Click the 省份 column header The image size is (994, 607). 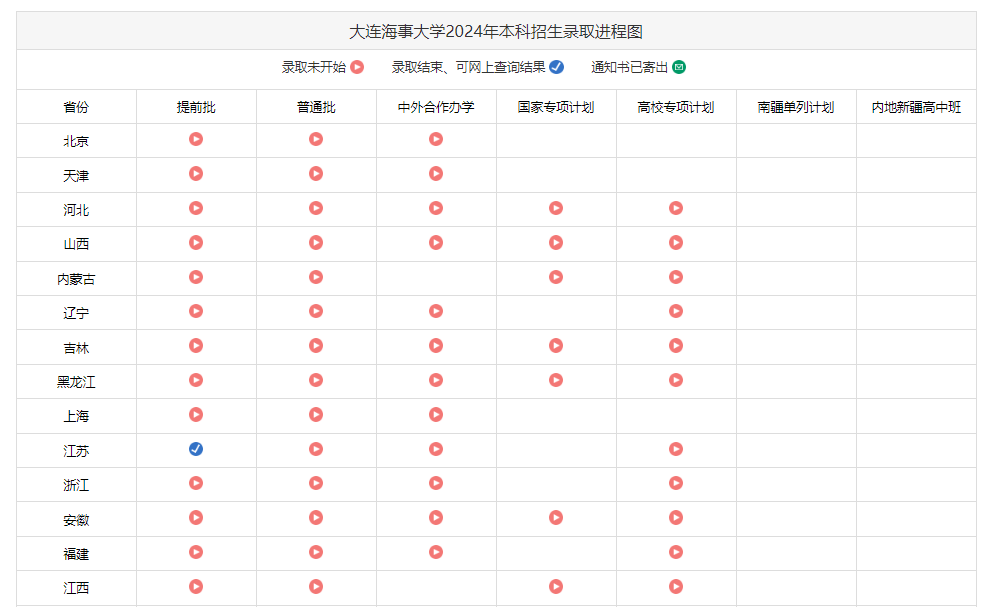tap(76, 107)
